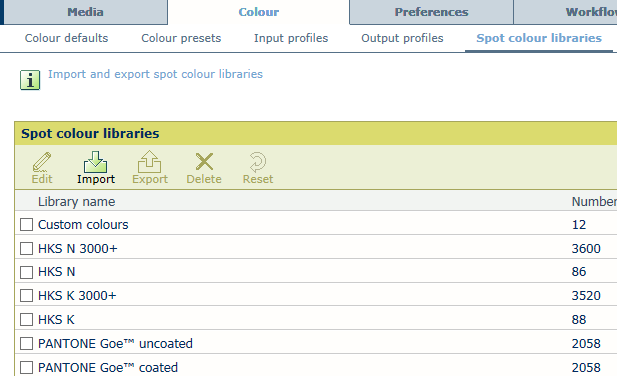Select the Colour defaults sub-tab

66,38
